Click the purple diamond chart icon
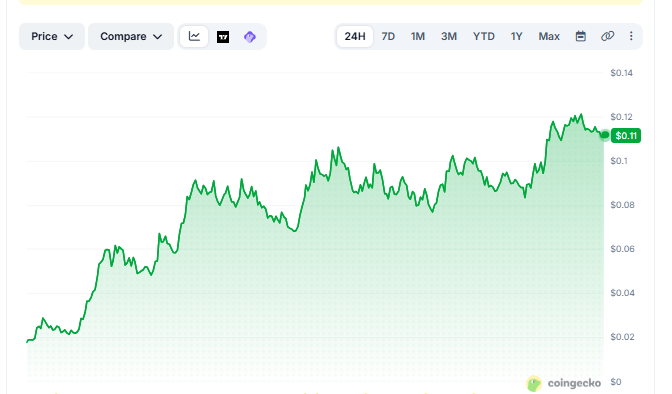Image resolution: width=672 pixels, height=394 pixels. click(x=250, y=37)
